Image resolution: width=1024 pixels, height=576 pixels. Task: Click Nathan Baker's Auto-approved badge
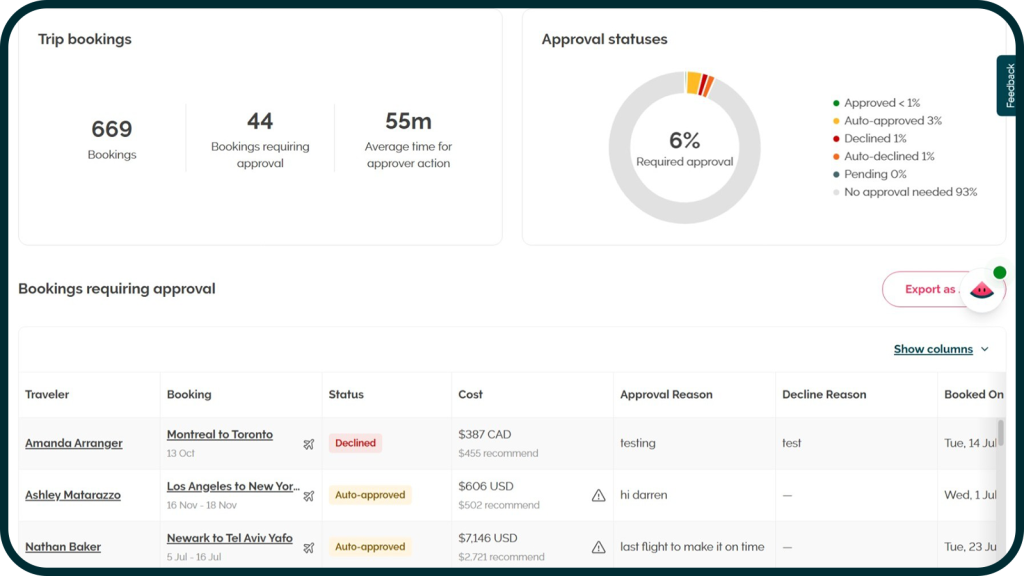(370, 547)
